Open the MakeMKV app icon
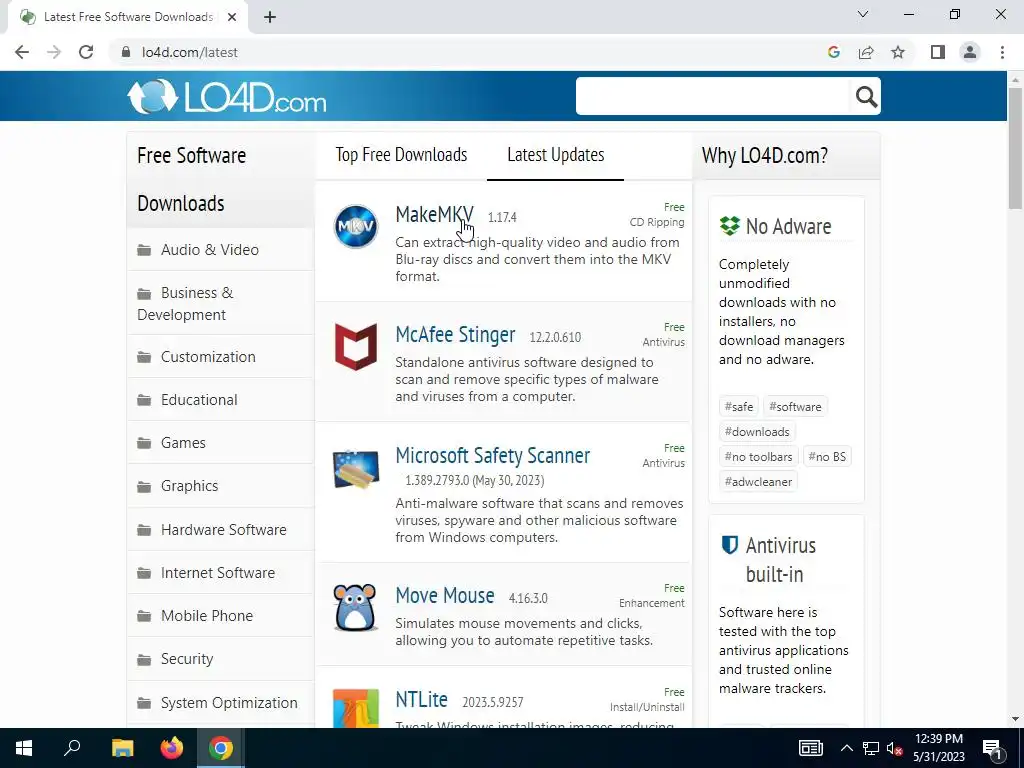This screenshot has width=1024, height=768. click(x=356, y=227)
